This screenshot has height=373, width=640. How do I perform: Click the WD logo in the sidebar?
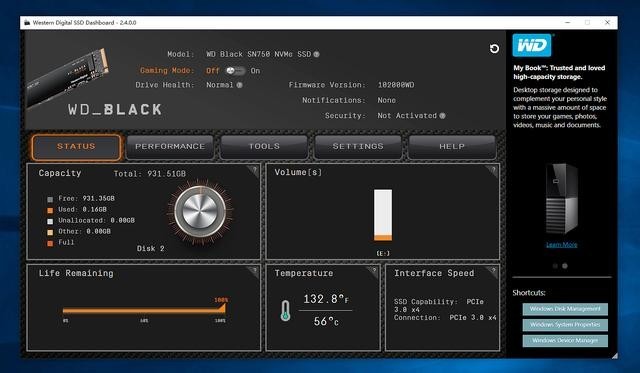pos(532,45)
